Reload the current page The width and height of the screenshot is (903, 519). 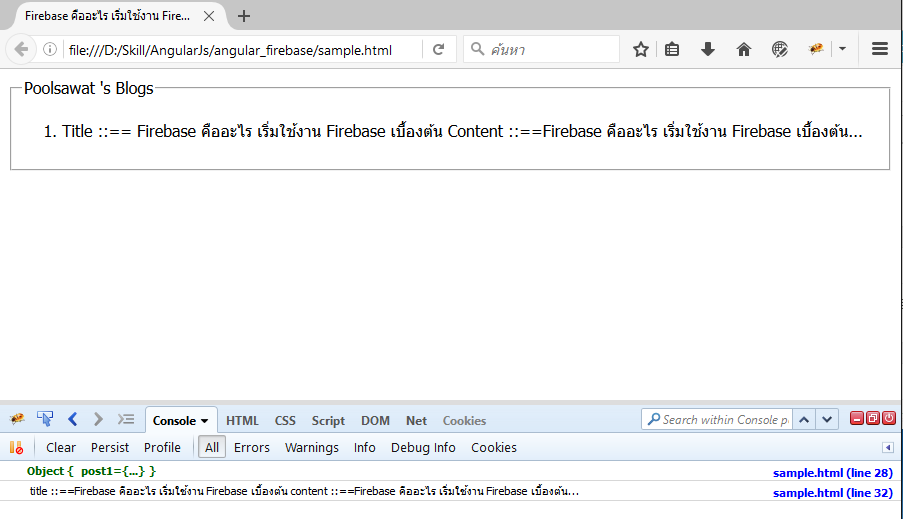(x=438, y=50)
